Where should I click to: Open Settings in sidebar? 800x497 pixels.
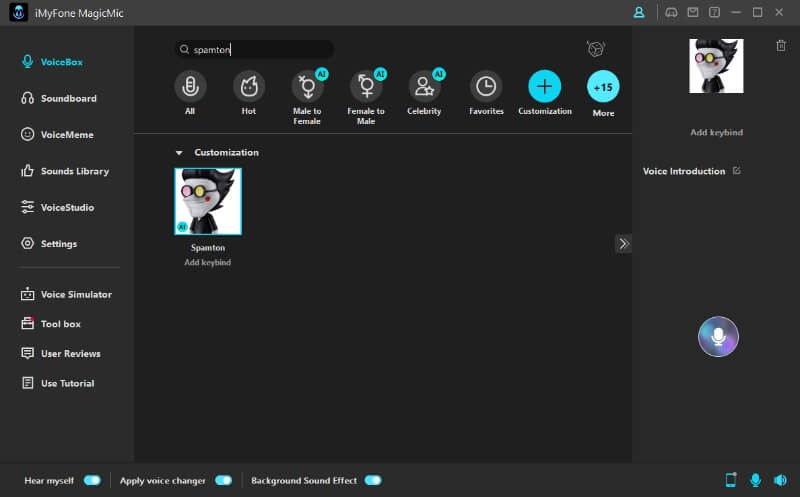pos(49,243)
